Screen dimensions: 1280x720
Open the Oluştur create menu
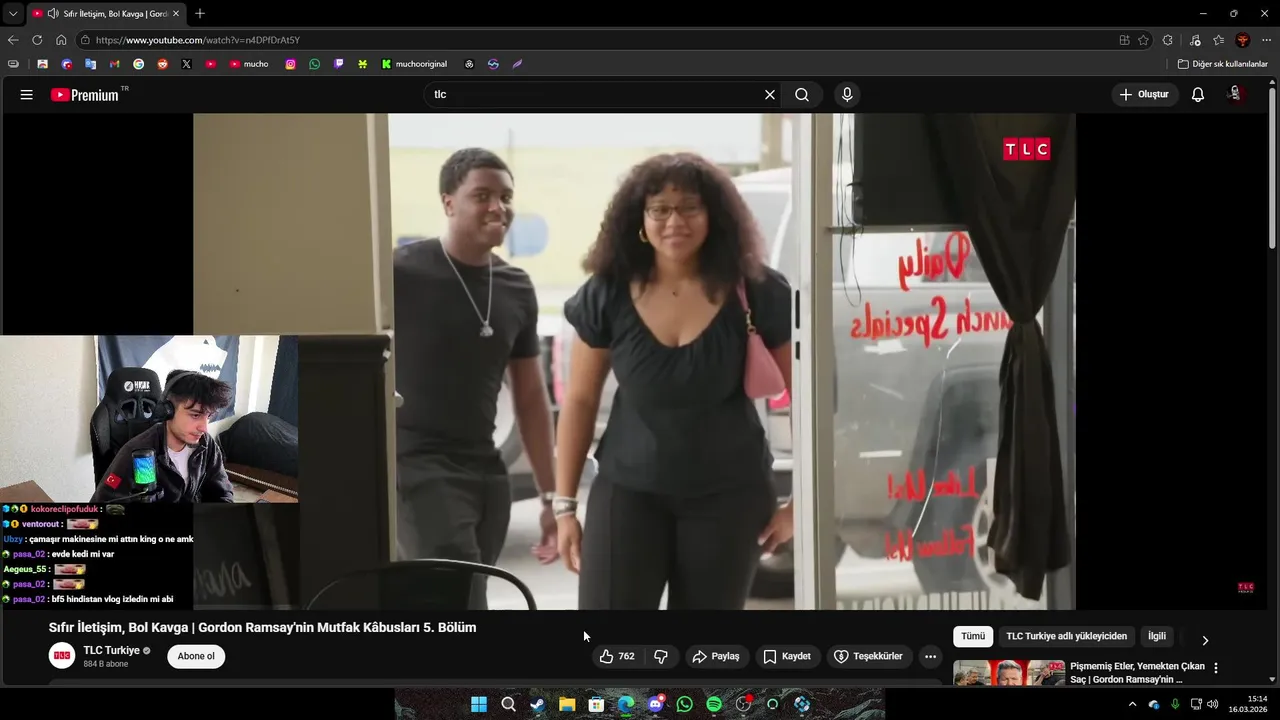click(x=1144, y=95)
